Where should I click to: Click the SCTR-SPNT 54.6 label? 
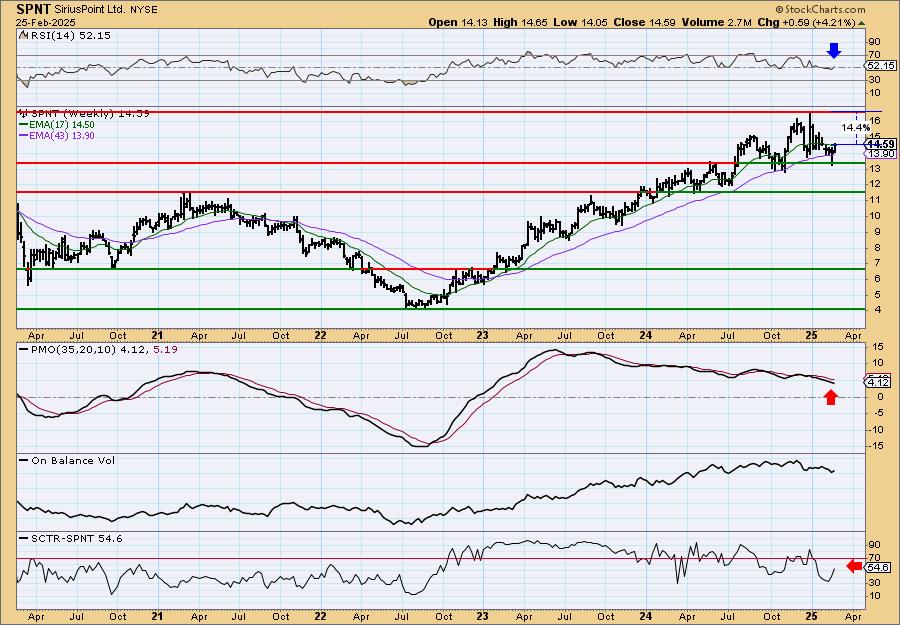[x=75, y=538]
